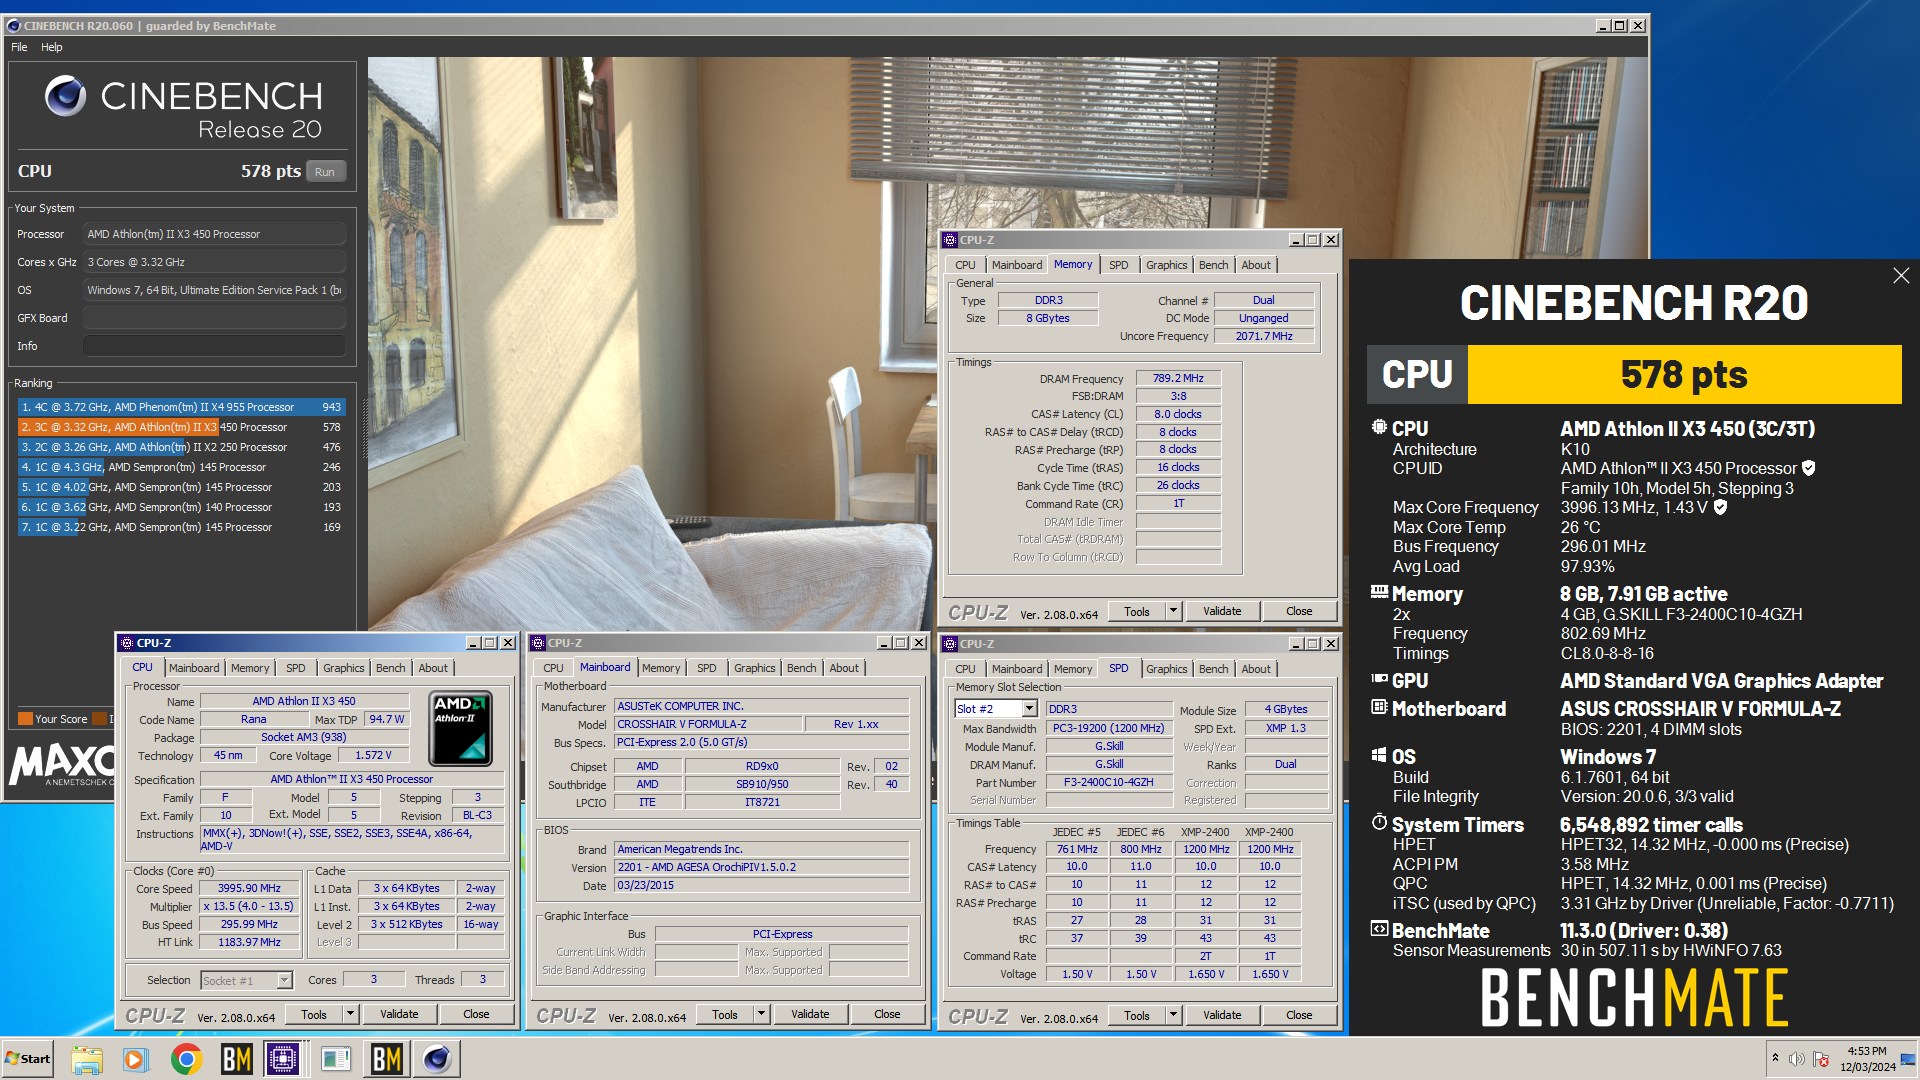Viewport: 1920px width, 1080px height.
Task: Open Socket #1 selection dropdown in CPU window
Action: (284, 981)
